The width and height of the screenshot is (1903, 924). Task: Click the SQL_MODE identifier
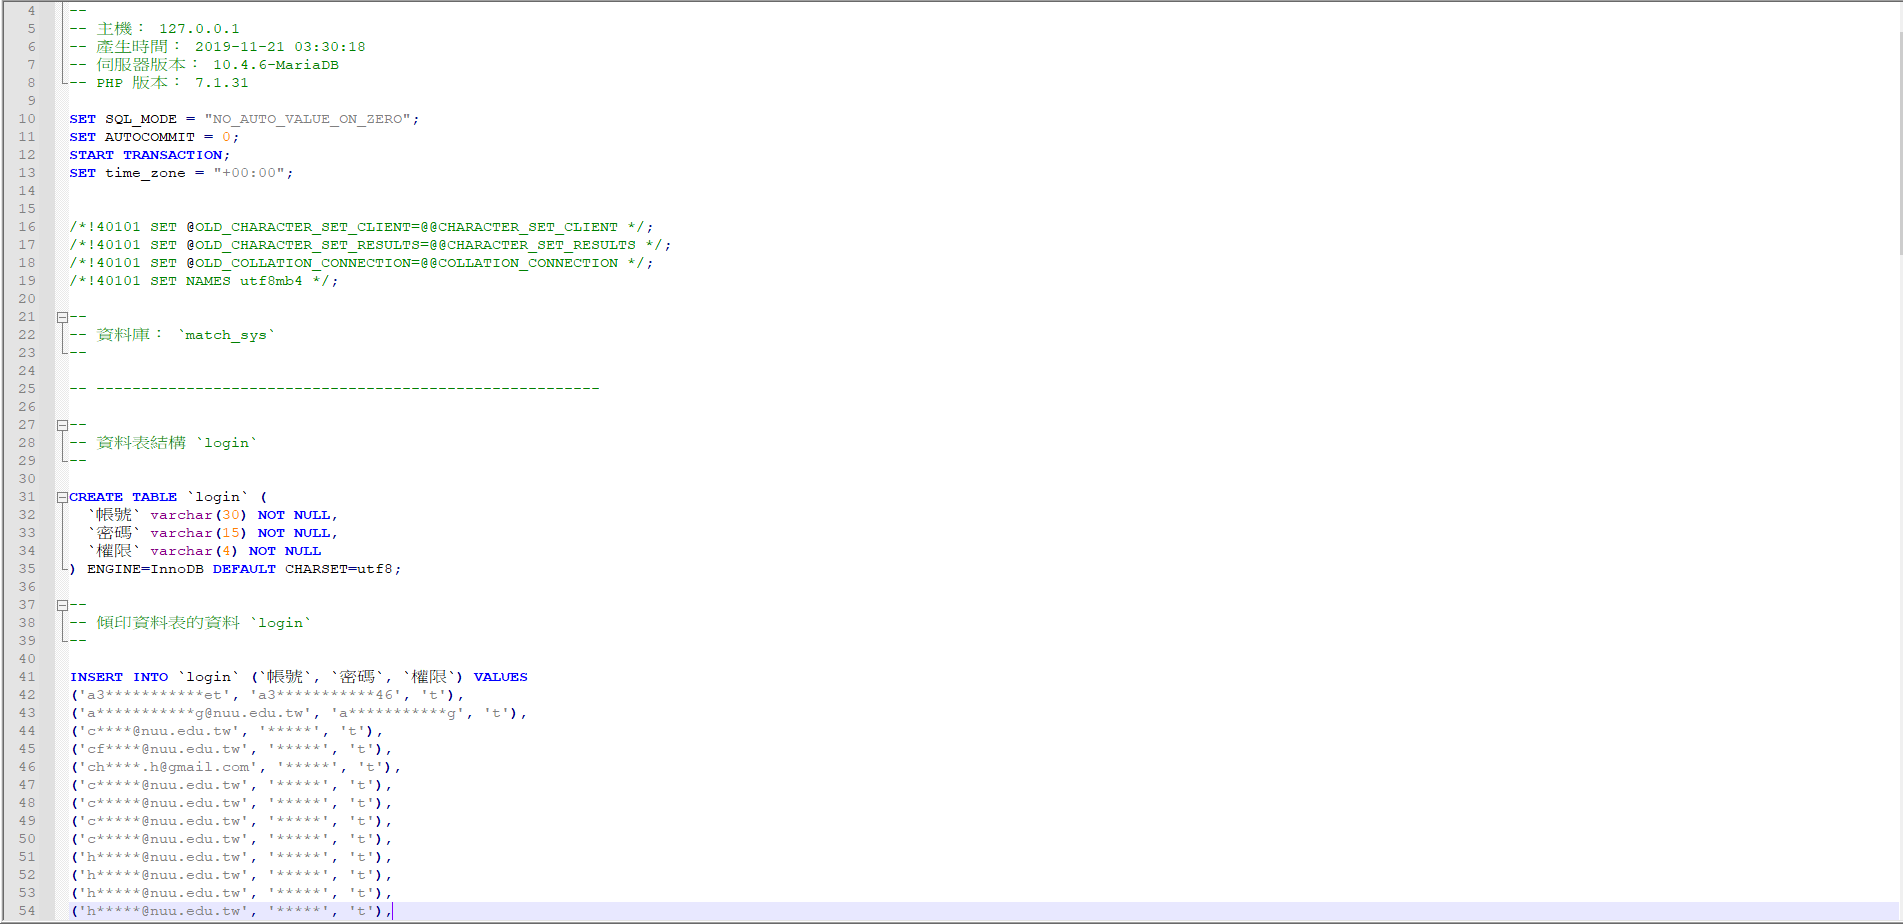tap(141, 119)
